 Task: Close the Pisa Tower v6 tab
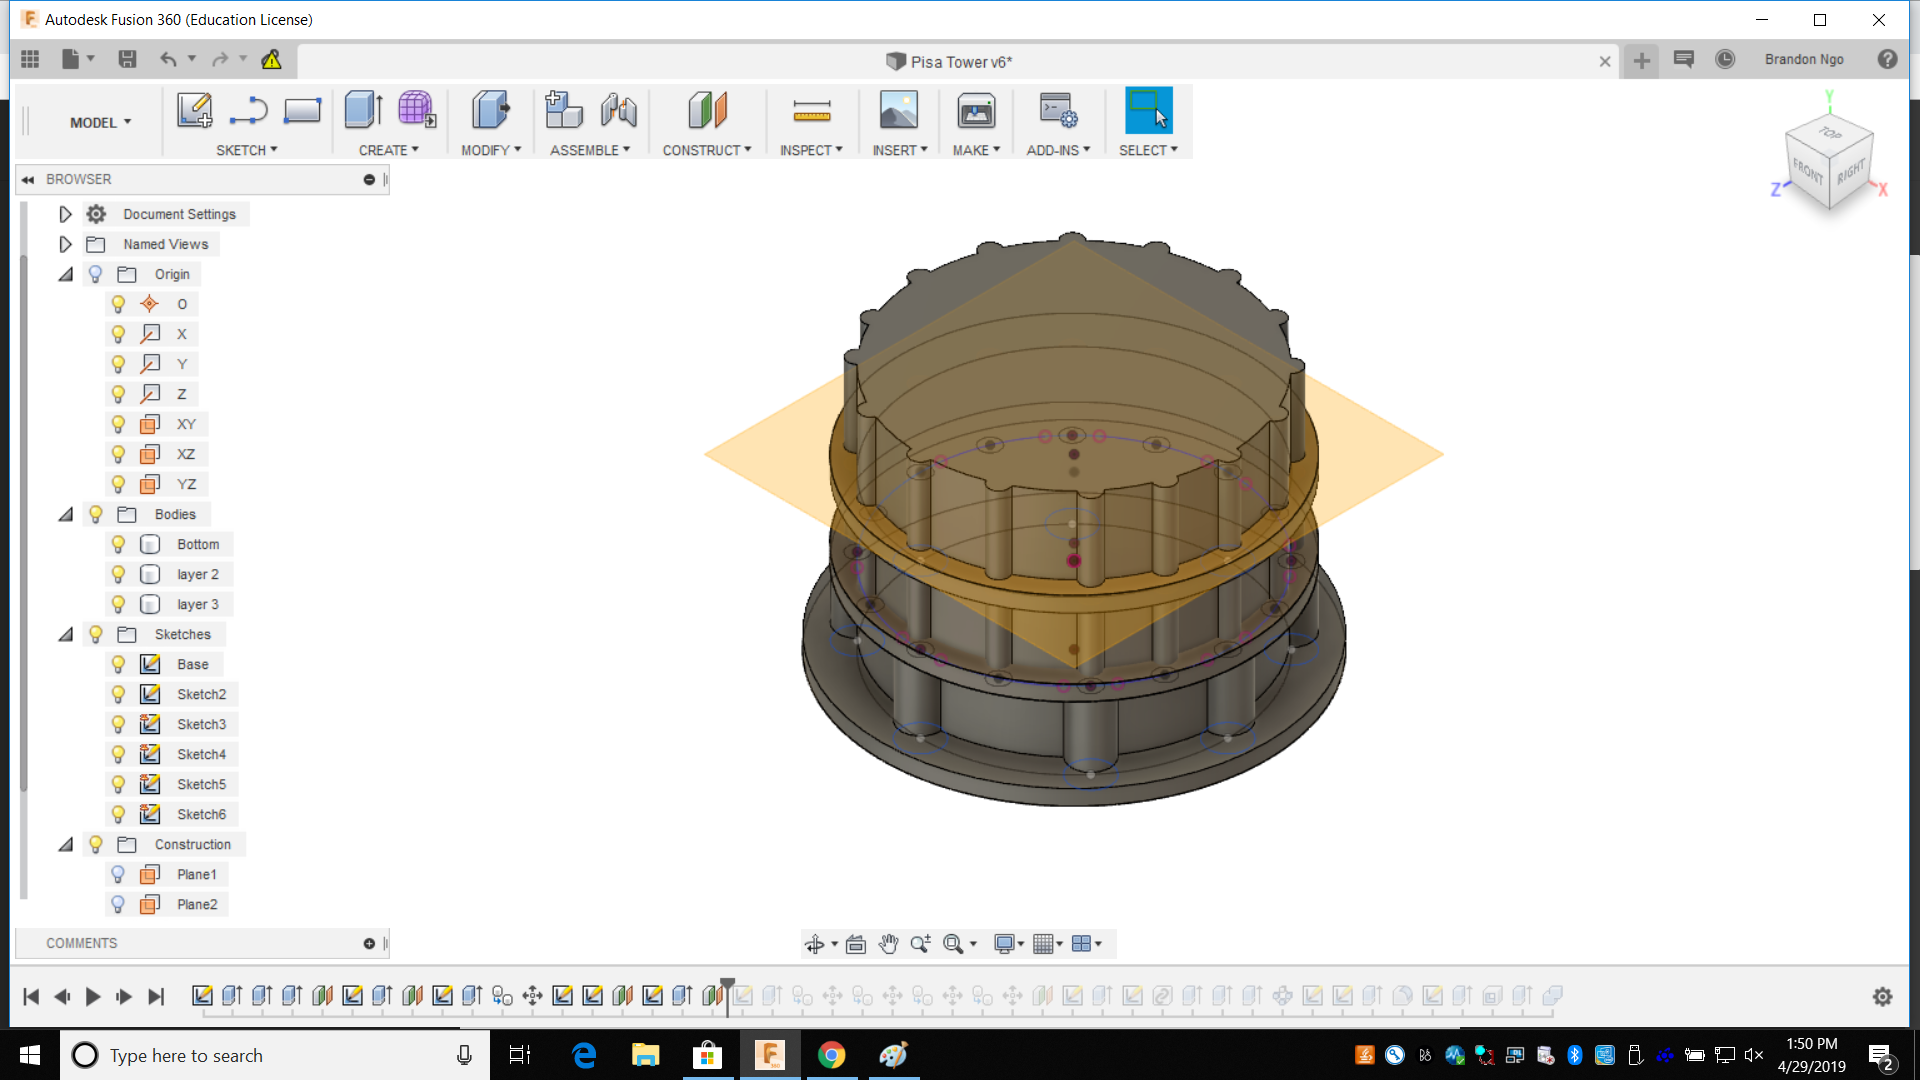point(1605,62)
